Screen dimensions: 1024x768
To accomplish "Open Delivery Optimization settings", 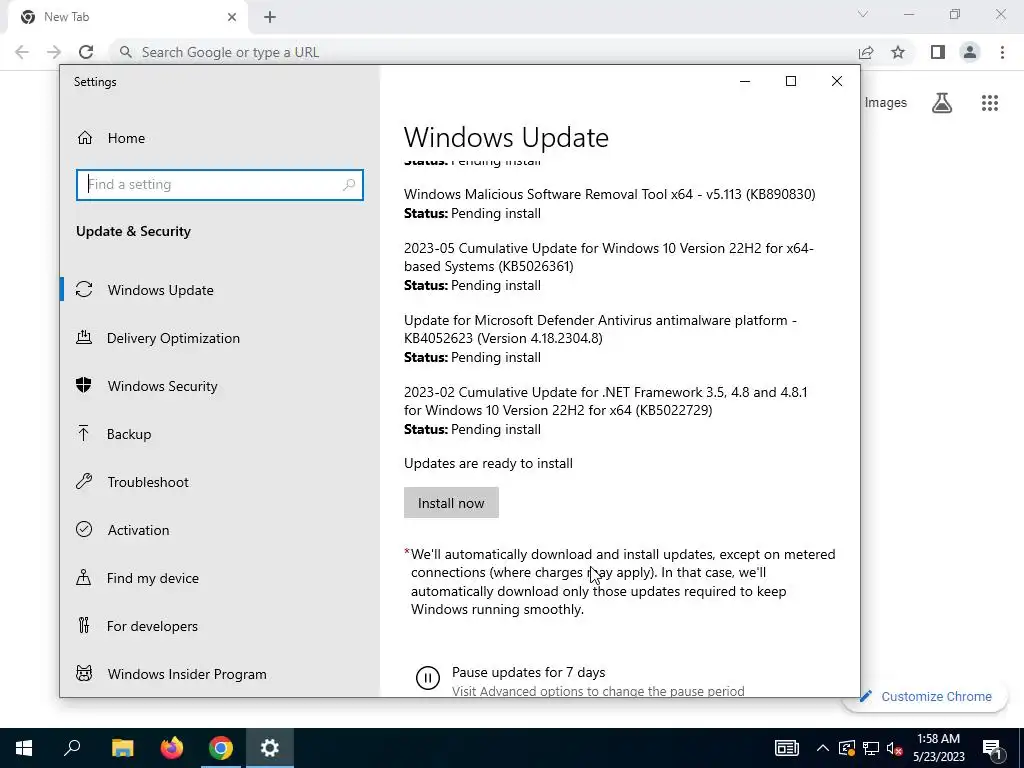I will pos(173,338).
